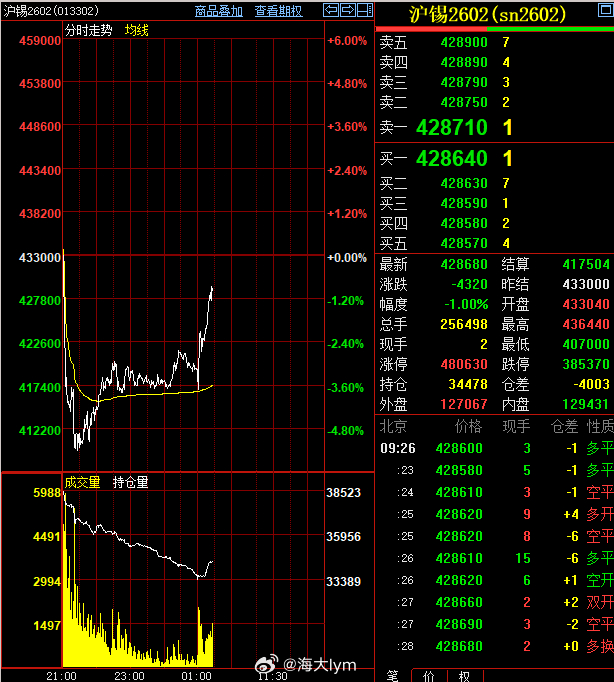Click the 459000 price axis label
The width and height of the screenshot is (614, 682).
point(40,41)
